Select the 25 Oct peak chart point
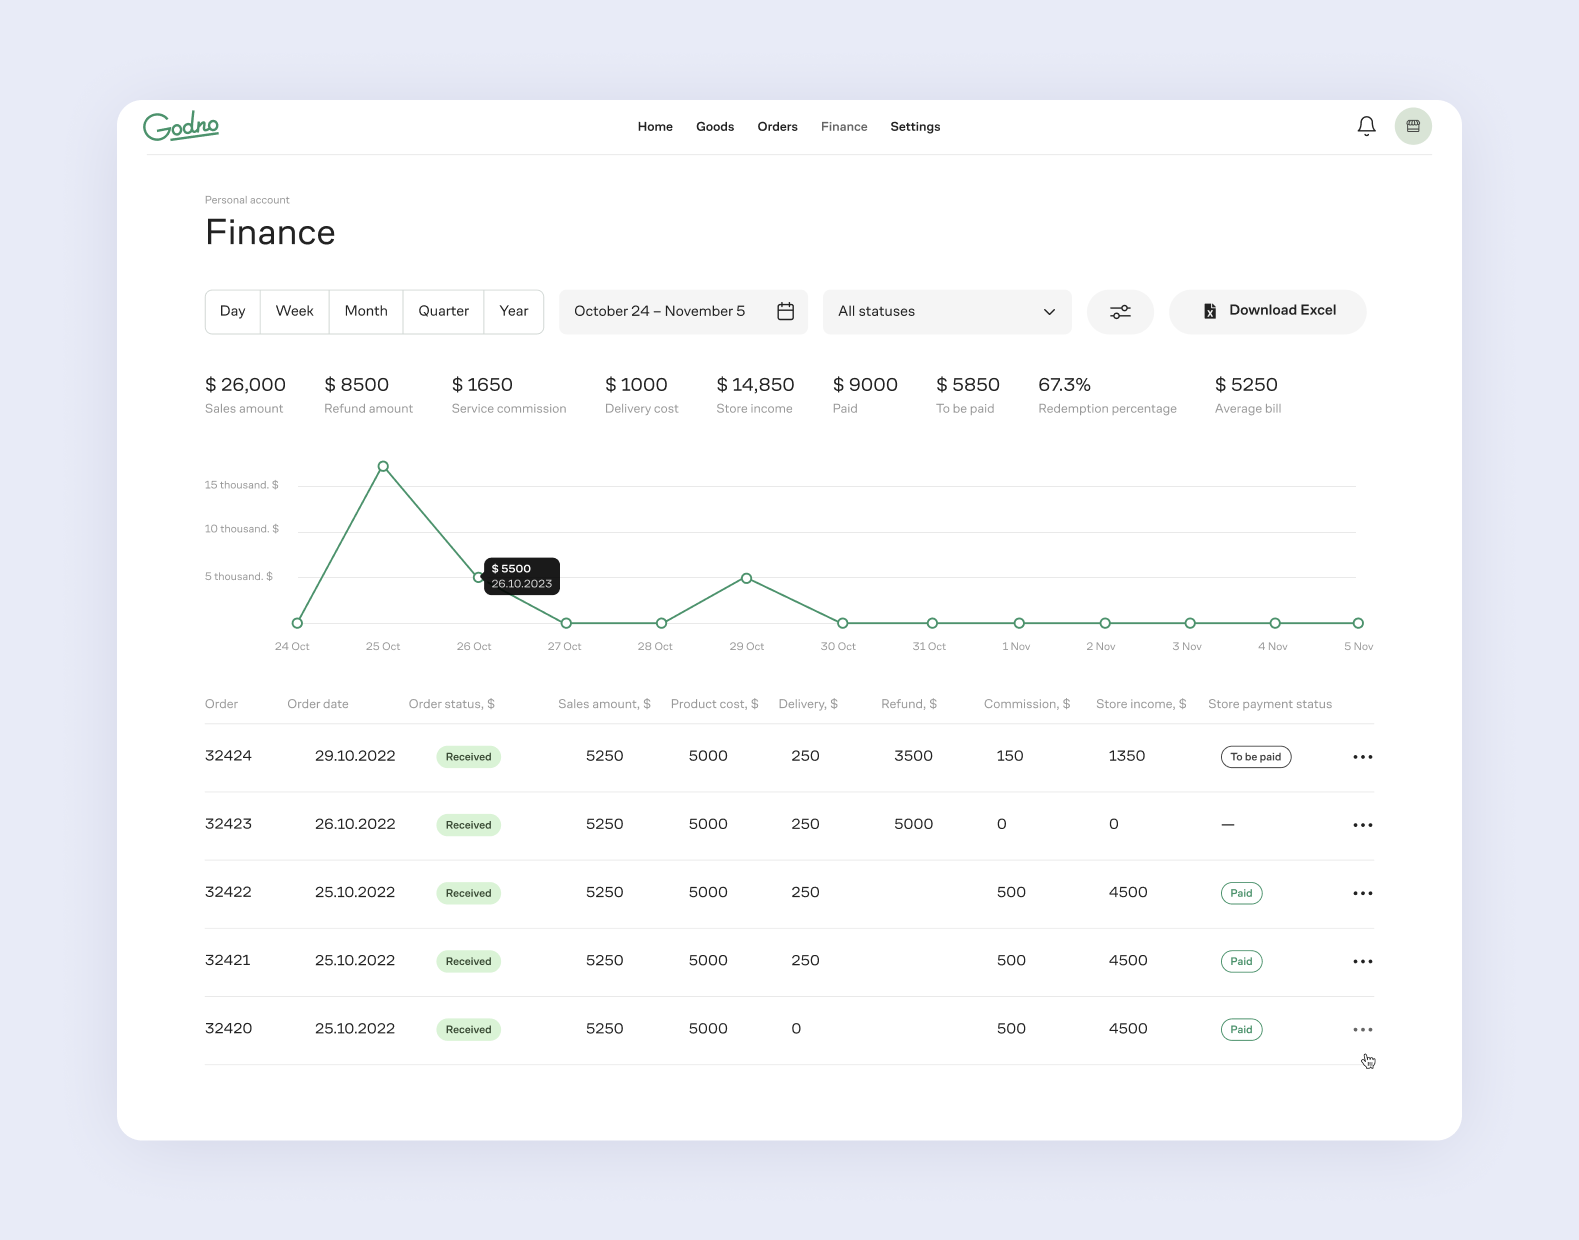The height and width of the screenshot is (1240, 1579). [383, 467]
